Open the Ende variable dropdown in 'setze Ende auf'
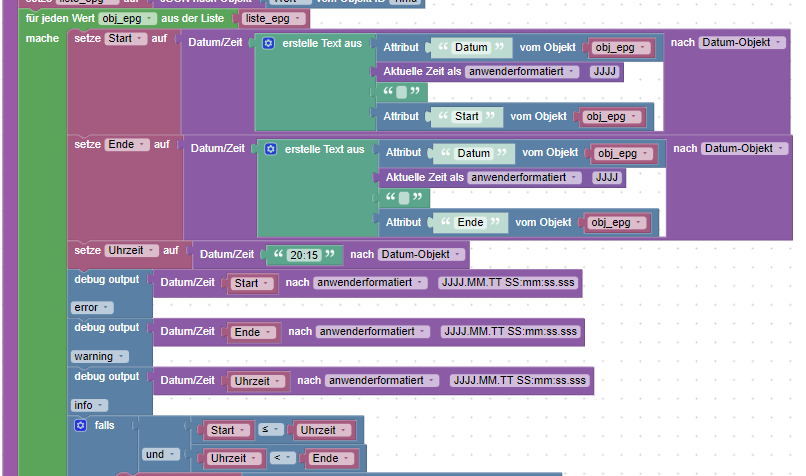Viewport: 806px width, 476px height. (x=127, y=144)
